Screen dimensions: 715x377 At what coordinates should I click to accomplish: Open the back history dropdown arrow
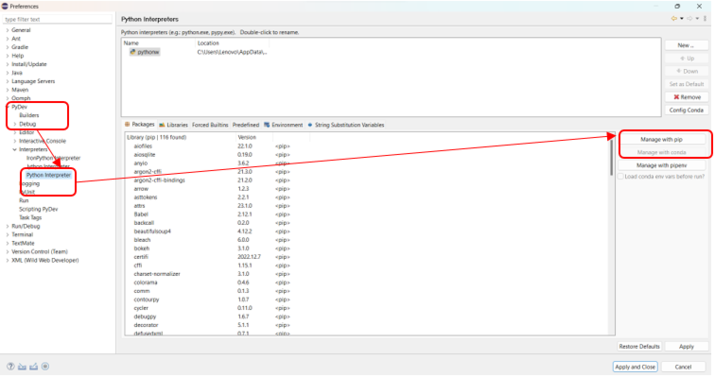(x=682, y=19)
